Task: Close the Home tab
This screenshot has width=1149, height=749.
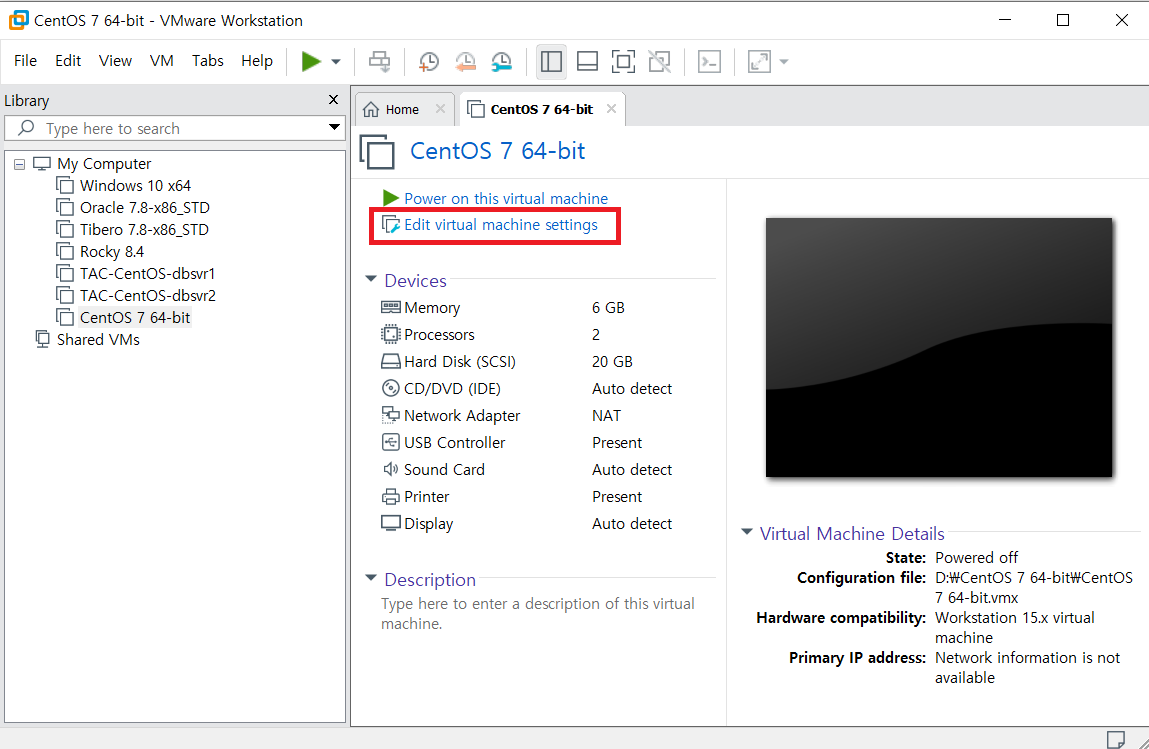Action: click(x=440, y=108)
